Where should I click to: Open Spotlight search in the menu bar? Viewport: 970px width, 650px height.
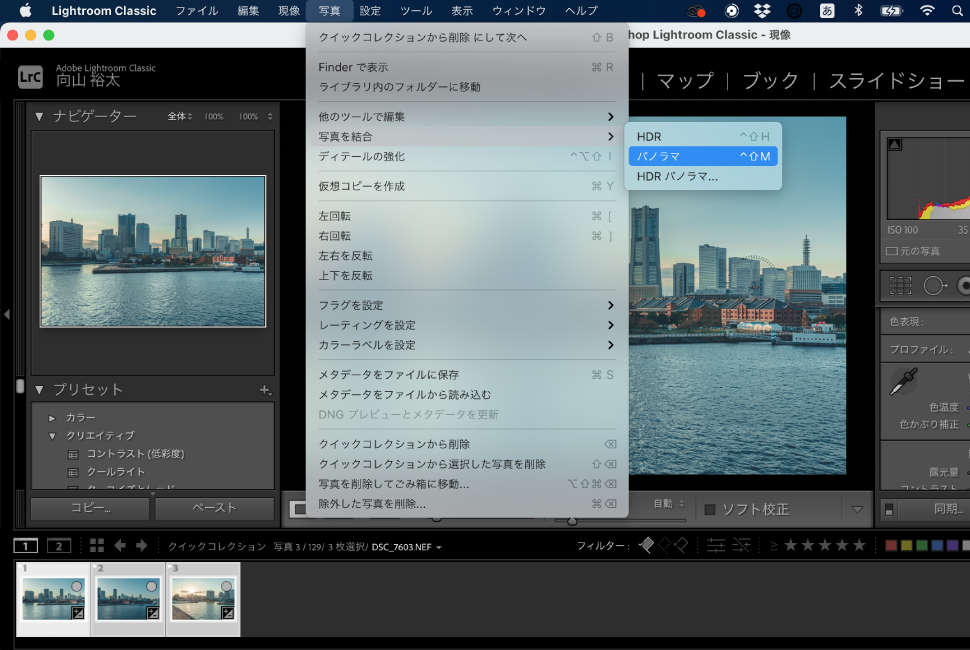[957, 11]
